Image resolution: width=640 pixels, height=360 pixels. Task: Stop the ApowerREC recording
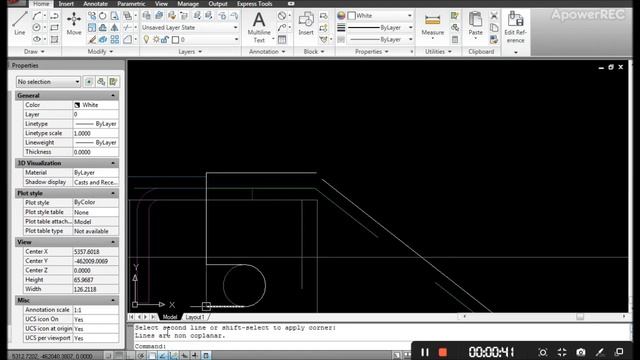[x=443, y=352]
